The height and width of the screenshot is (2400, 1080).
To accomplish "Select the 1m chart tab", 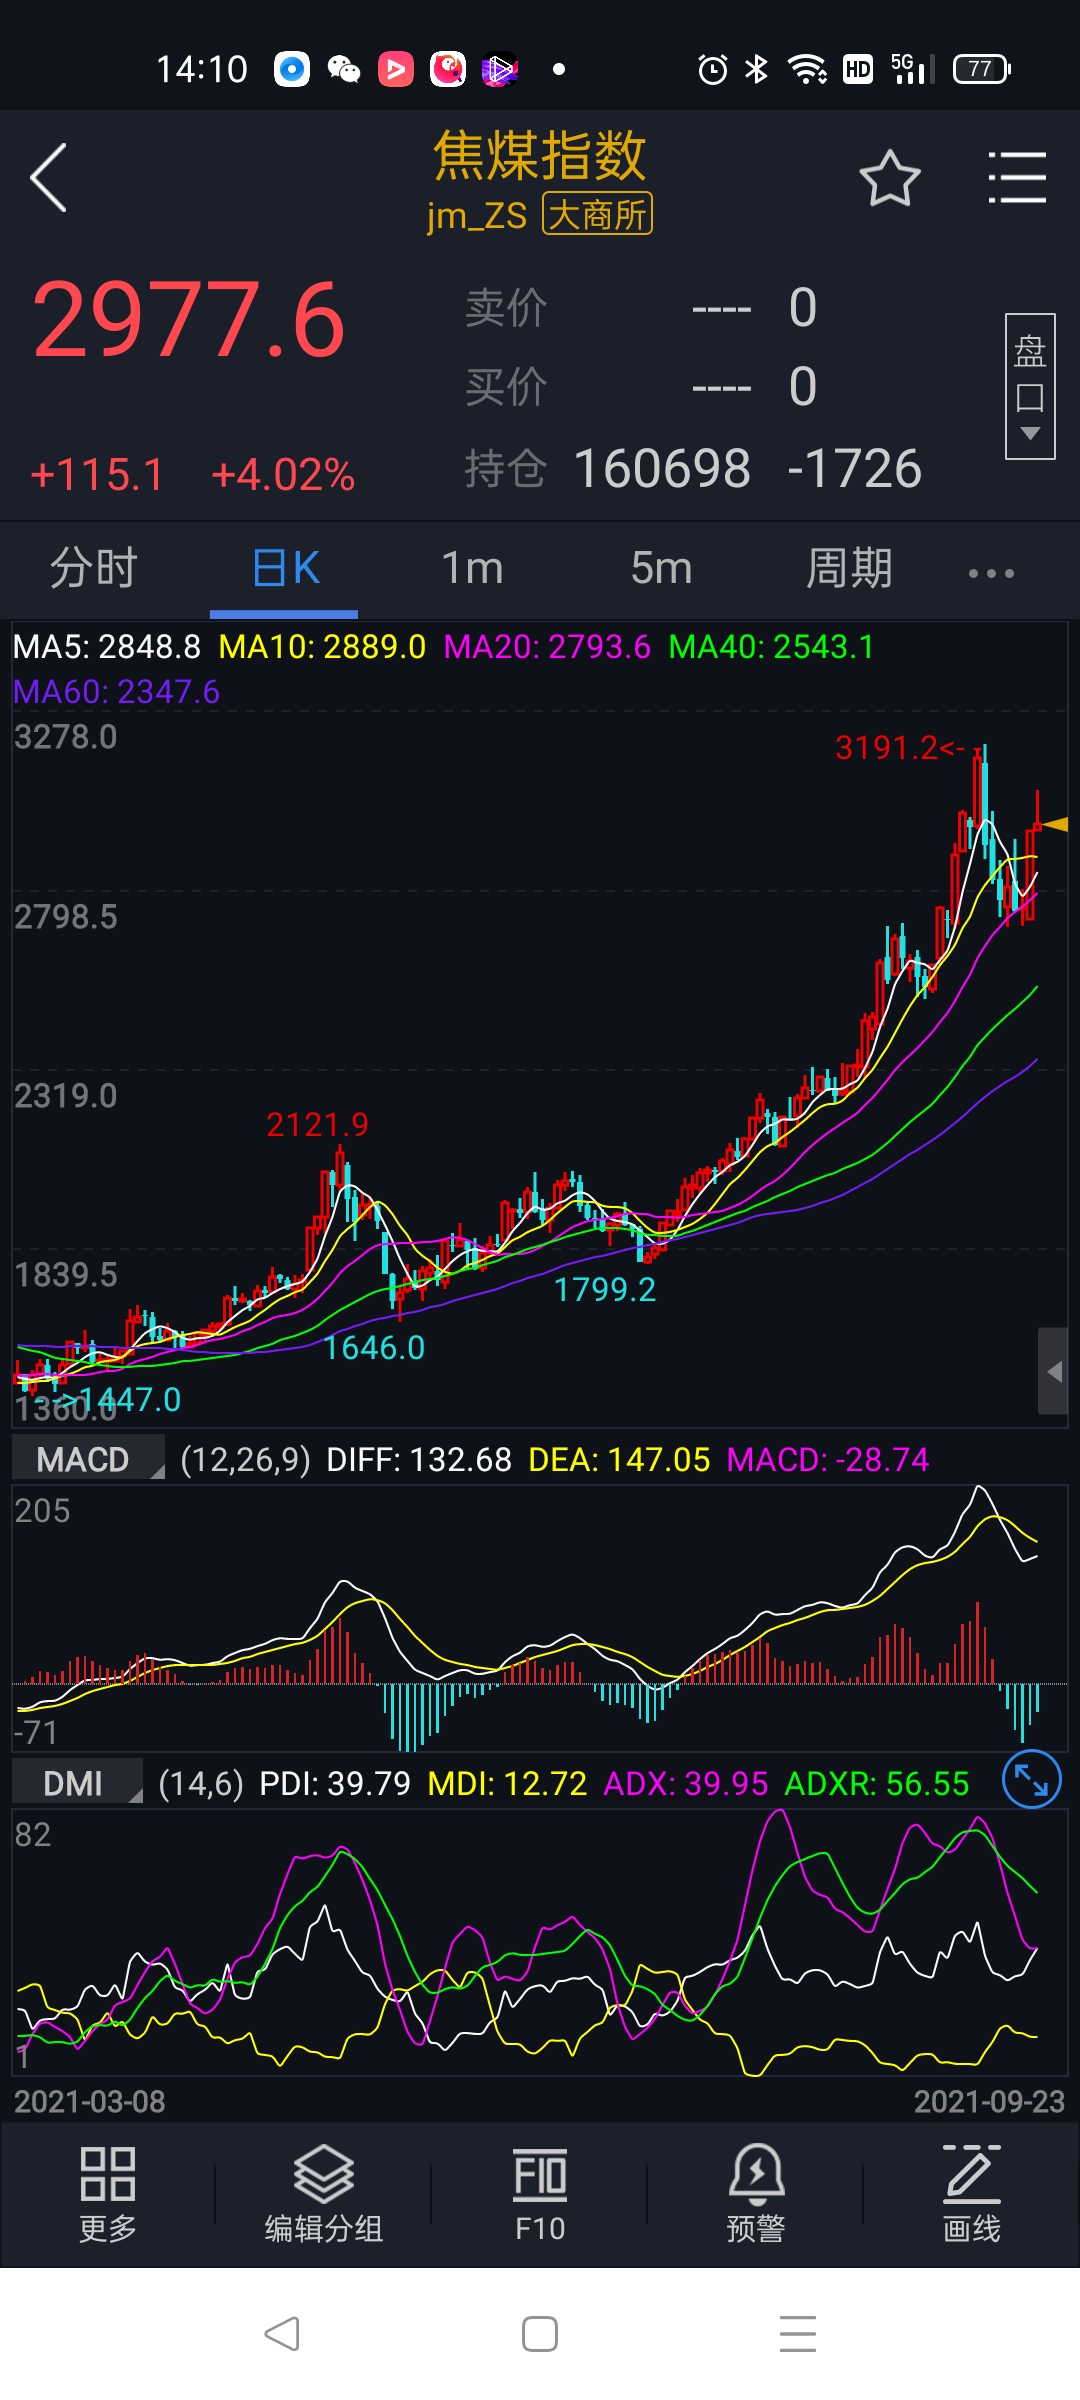I will [472, 569].
